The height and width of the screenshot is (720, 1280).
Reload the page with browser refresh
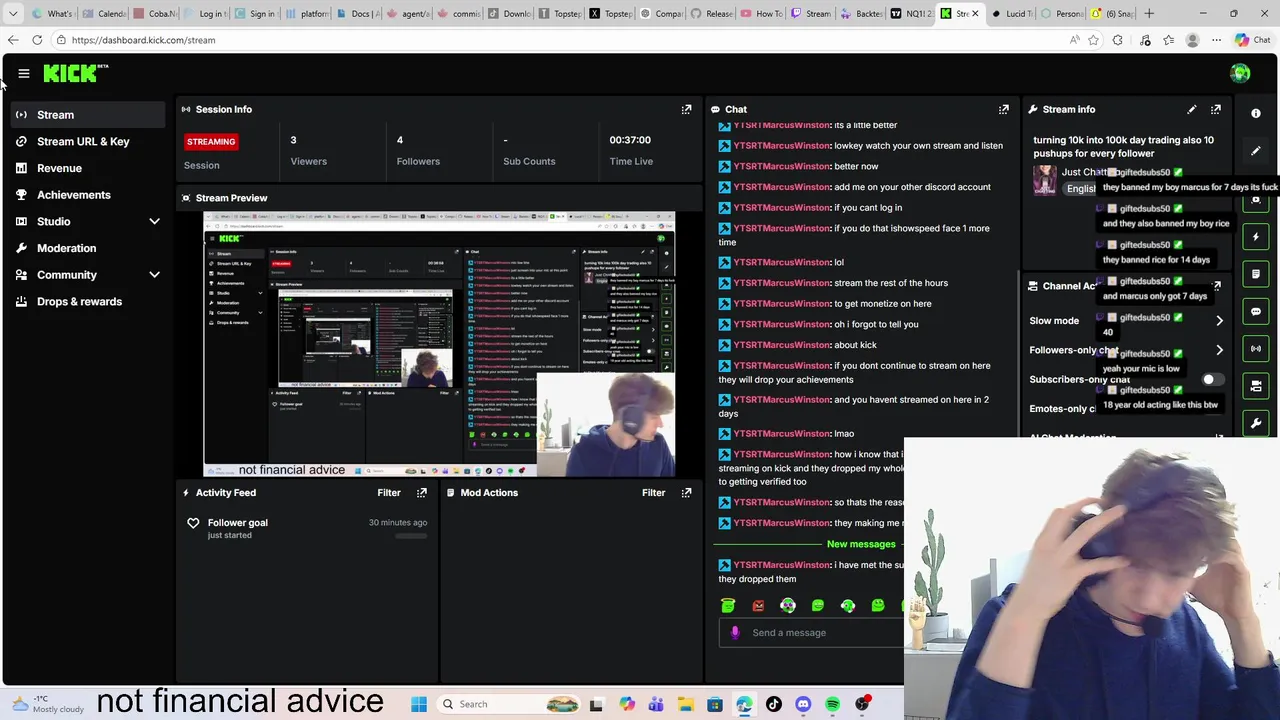[x=37, y=40]
